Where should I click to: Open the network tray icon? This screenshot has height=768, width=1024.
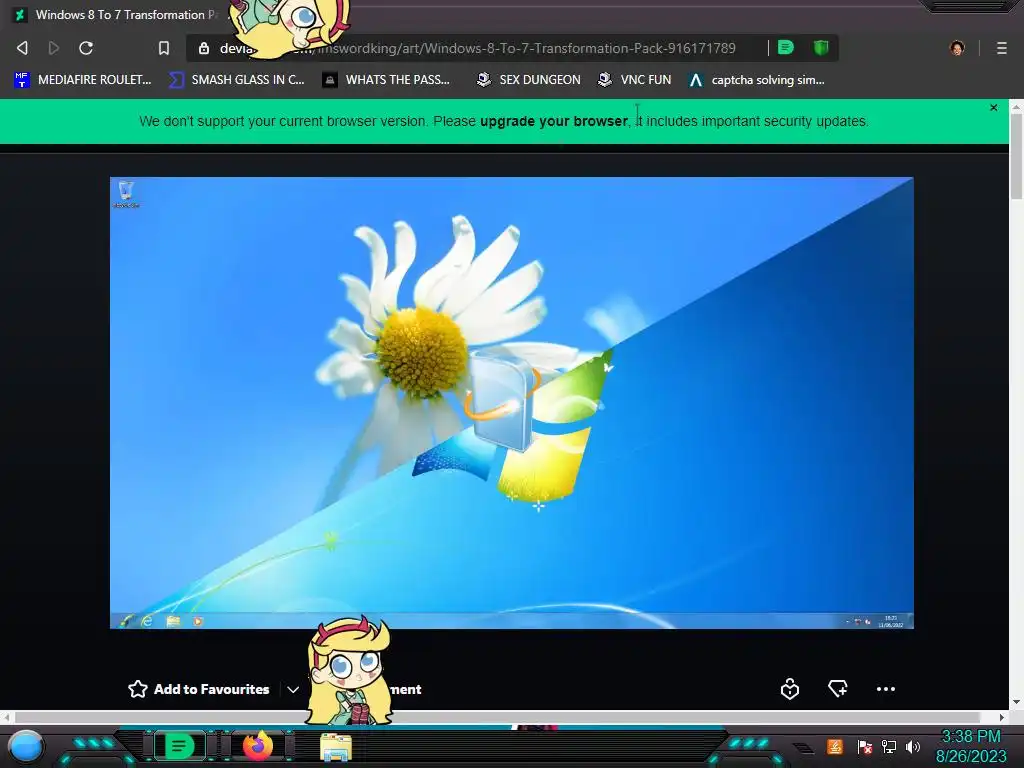tap(889, 746)
